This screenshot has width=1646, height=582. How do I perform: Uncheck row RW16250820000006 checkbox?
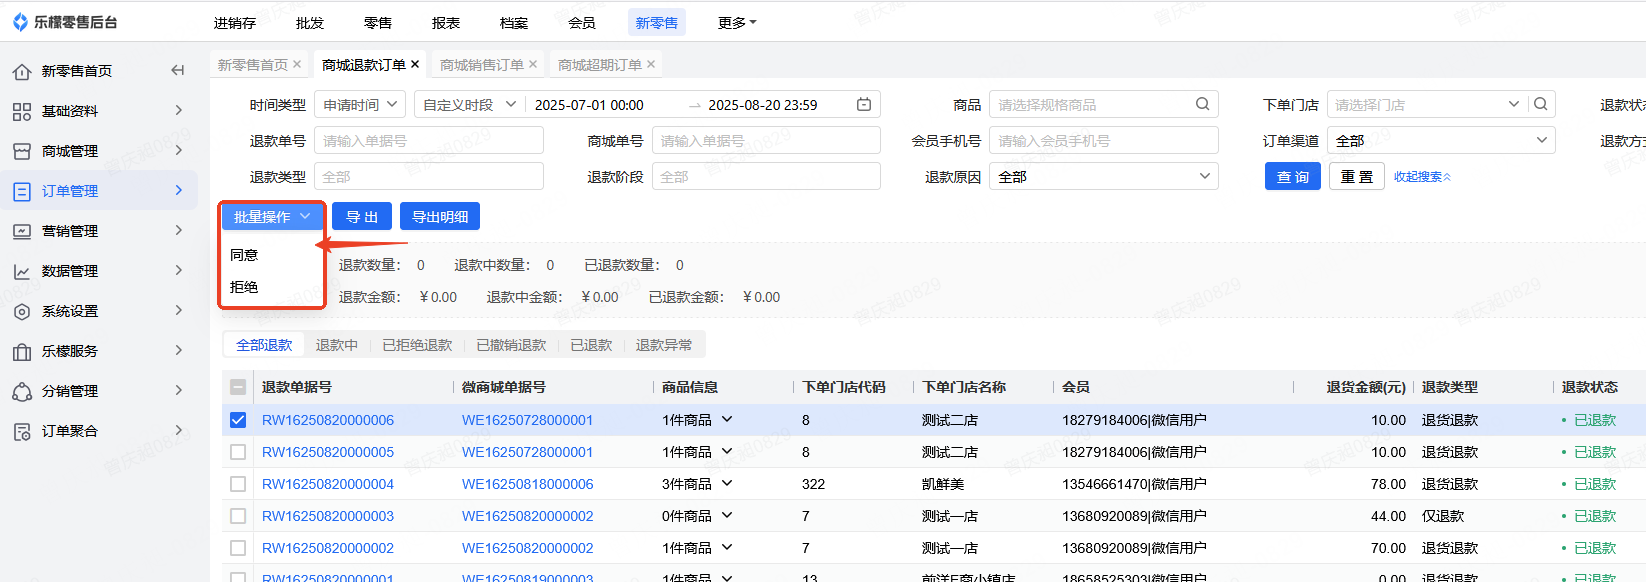coord(238,420)
